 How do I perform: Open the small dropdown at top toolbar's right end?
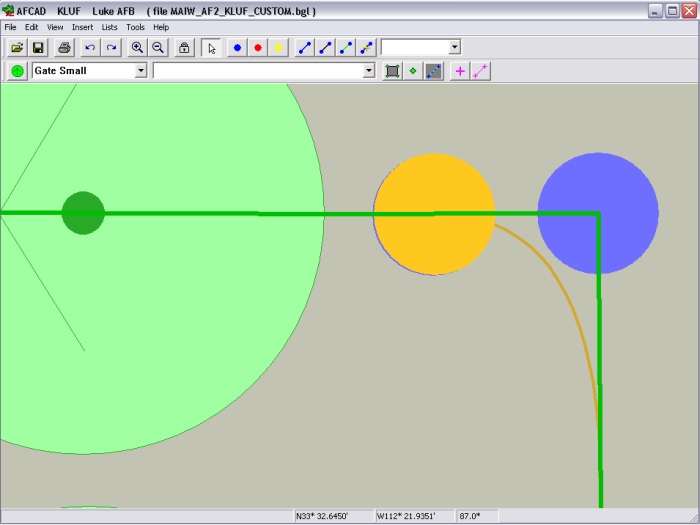[x=455, y=47]
